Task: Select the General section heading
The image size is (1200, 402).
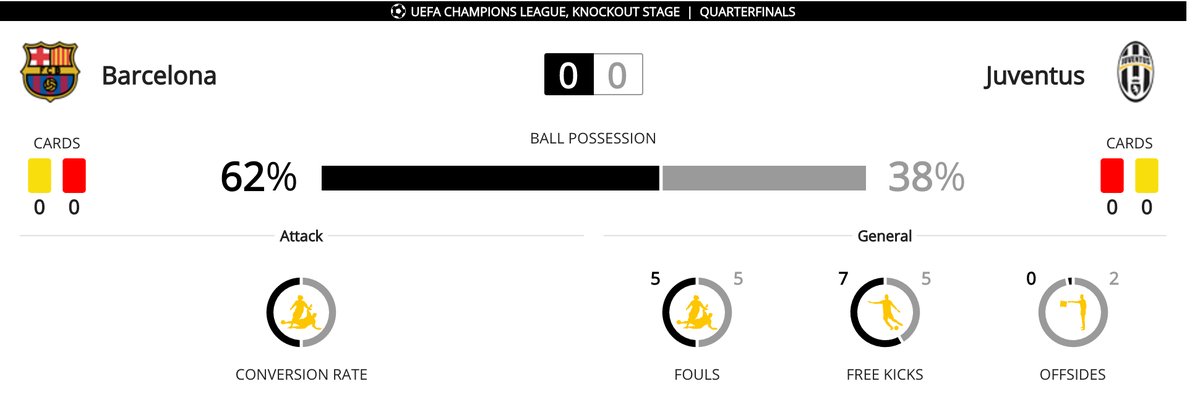Action: click(884, 237)
